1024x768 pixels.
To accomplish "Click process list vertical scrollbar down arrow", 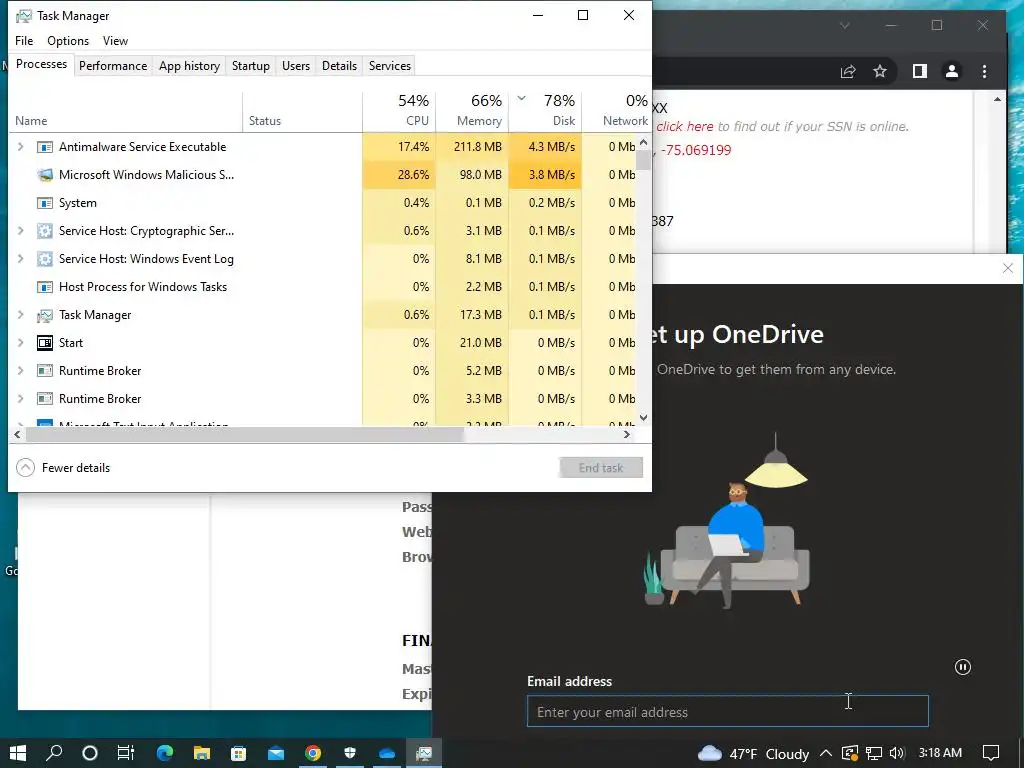I will [x=643, y=417].
